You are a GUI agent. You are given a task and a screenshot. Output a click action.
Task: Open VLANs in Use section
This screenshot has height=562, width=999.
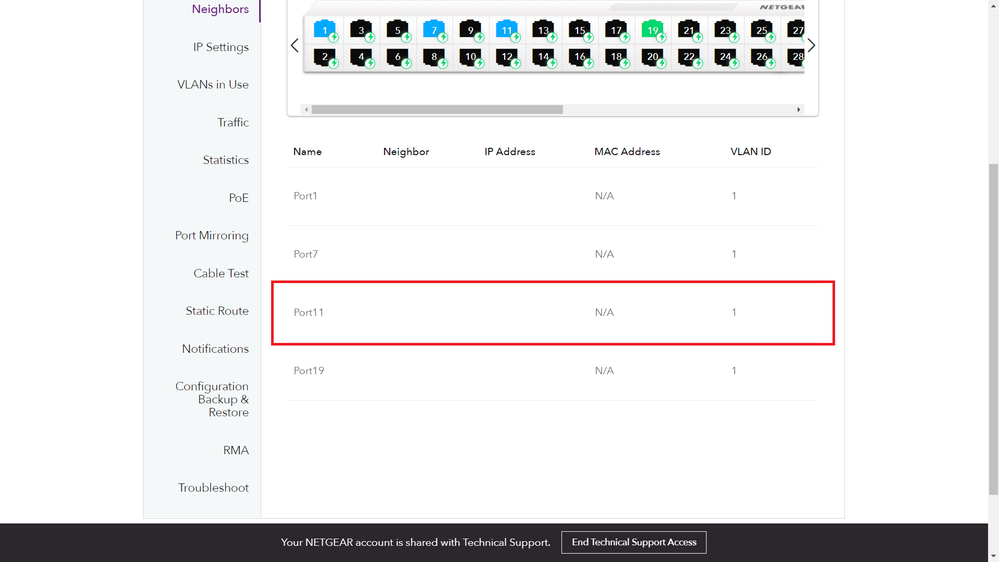click(x=213, y=85)
